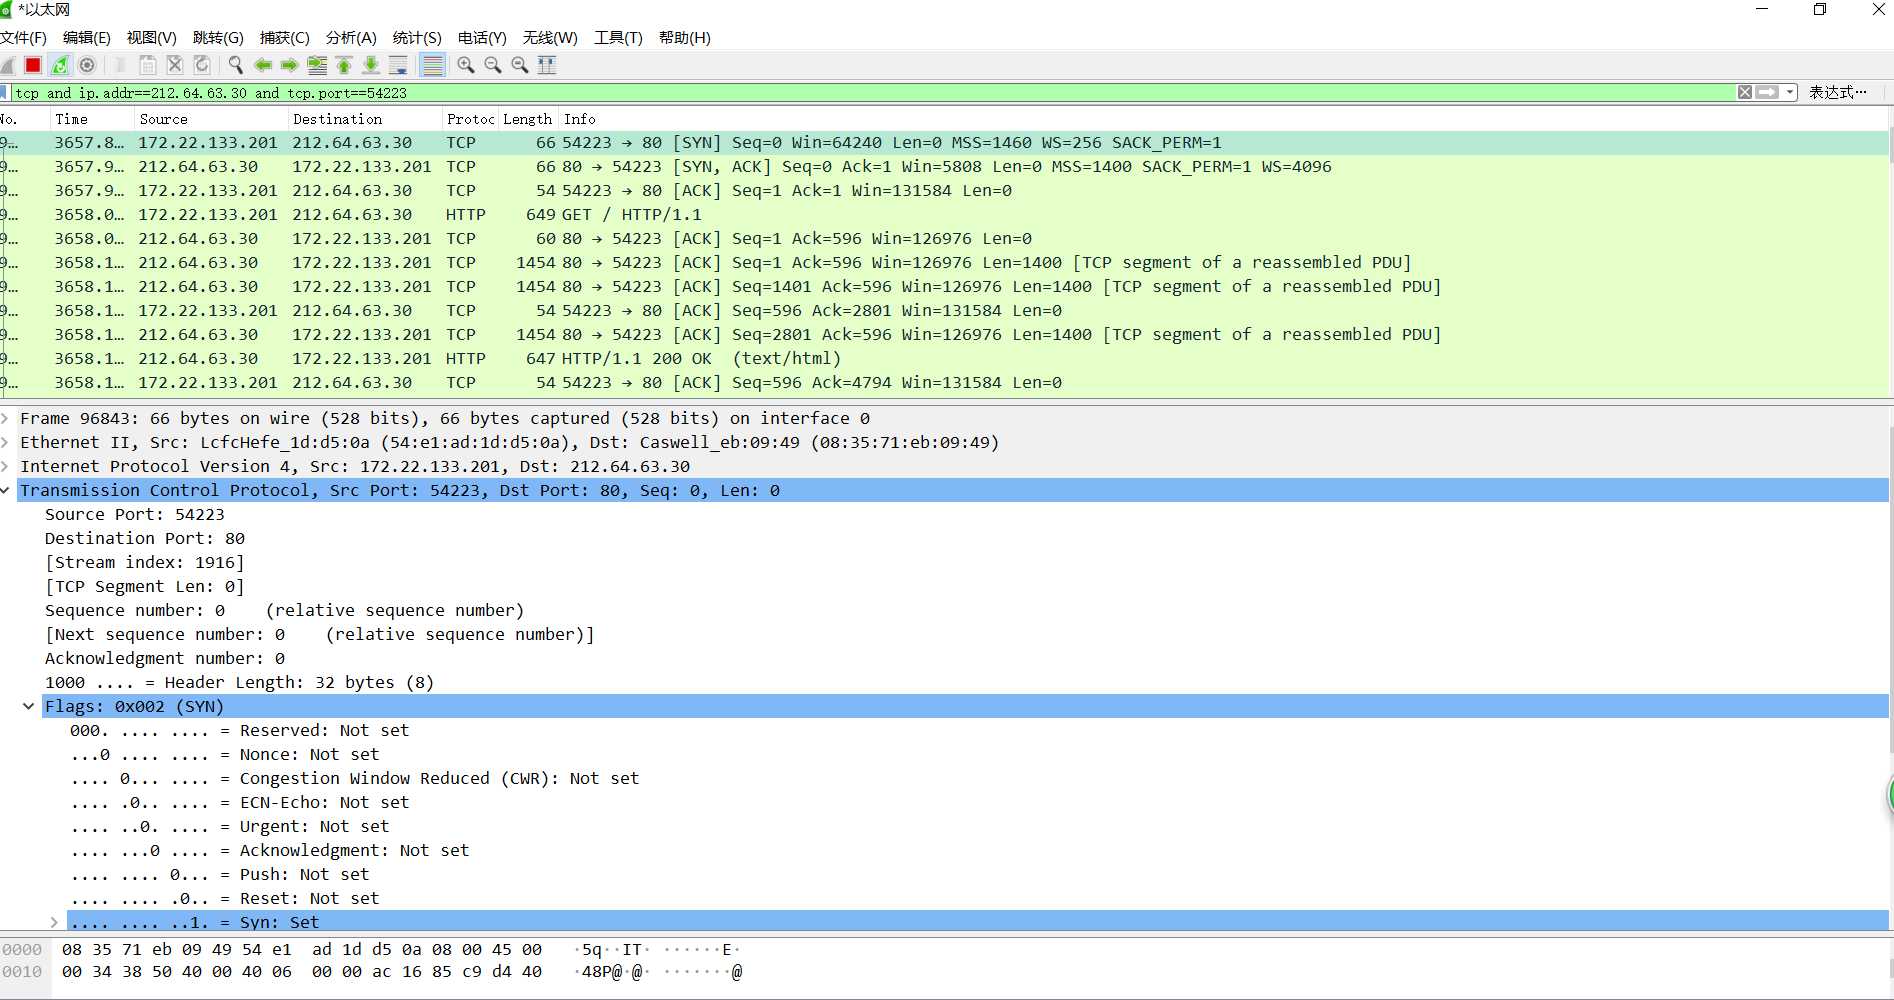Open a capture file from toolbar
This screenshot has width=1894, height=1000.
click(121, 65)
